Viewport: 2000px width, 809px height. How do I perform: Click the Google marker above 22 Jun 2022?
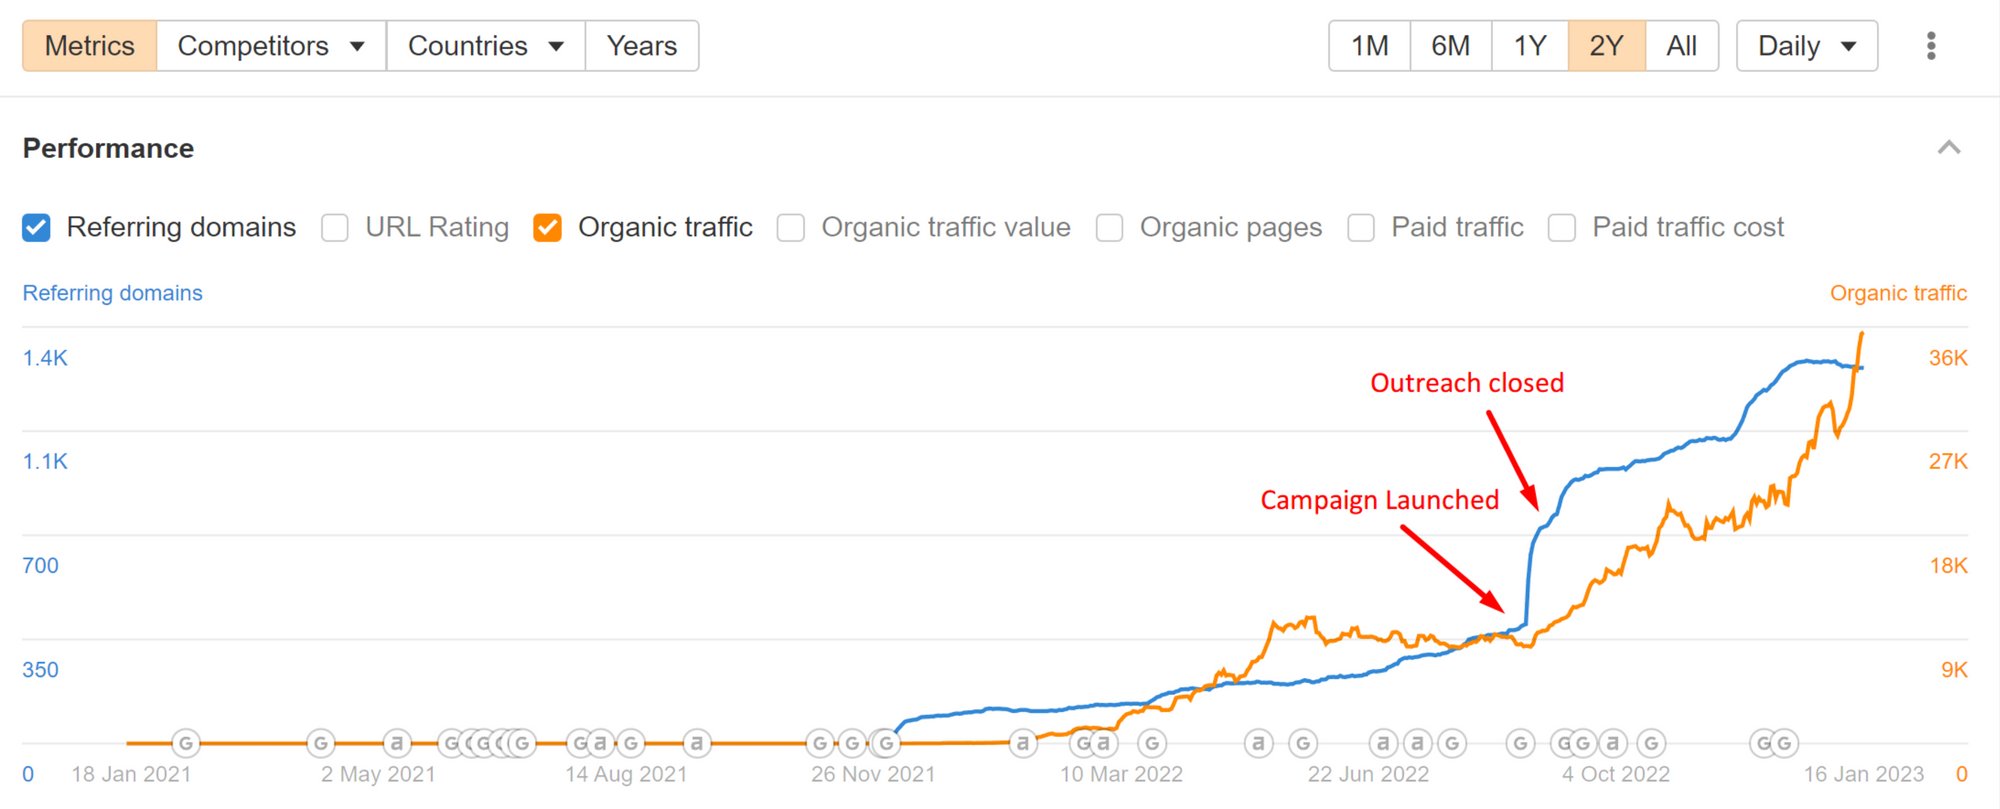(1303, 743)
